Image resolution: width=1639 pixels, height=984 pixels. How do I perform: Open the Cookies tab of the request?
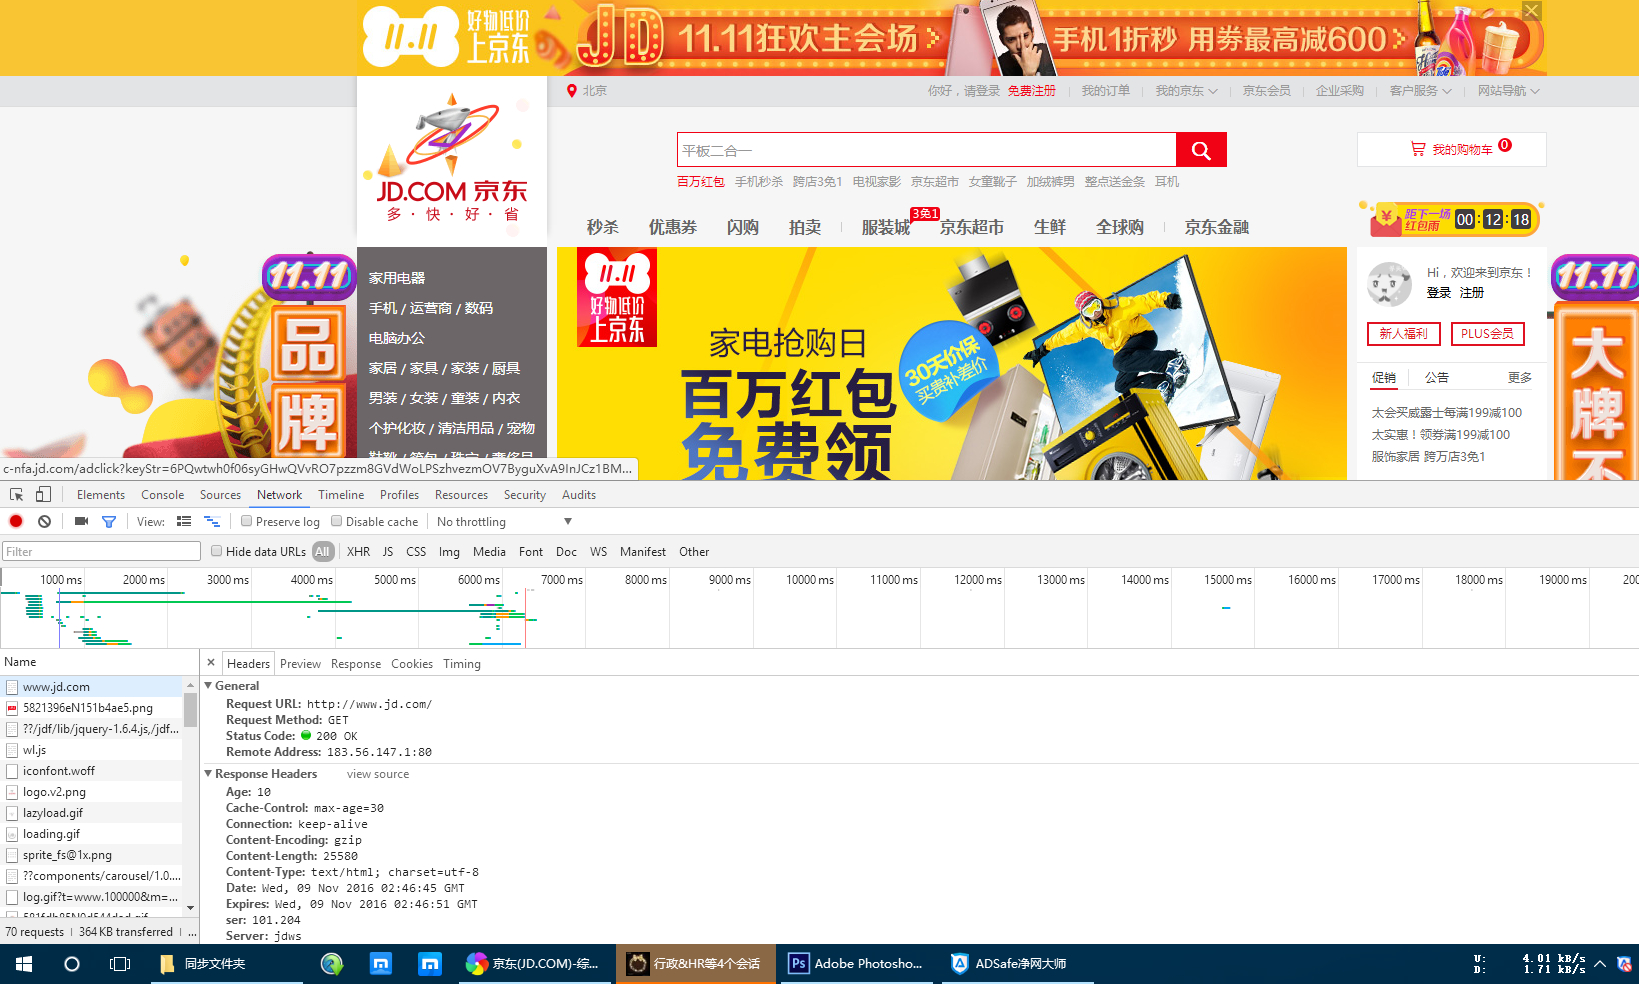pos(412,663)
